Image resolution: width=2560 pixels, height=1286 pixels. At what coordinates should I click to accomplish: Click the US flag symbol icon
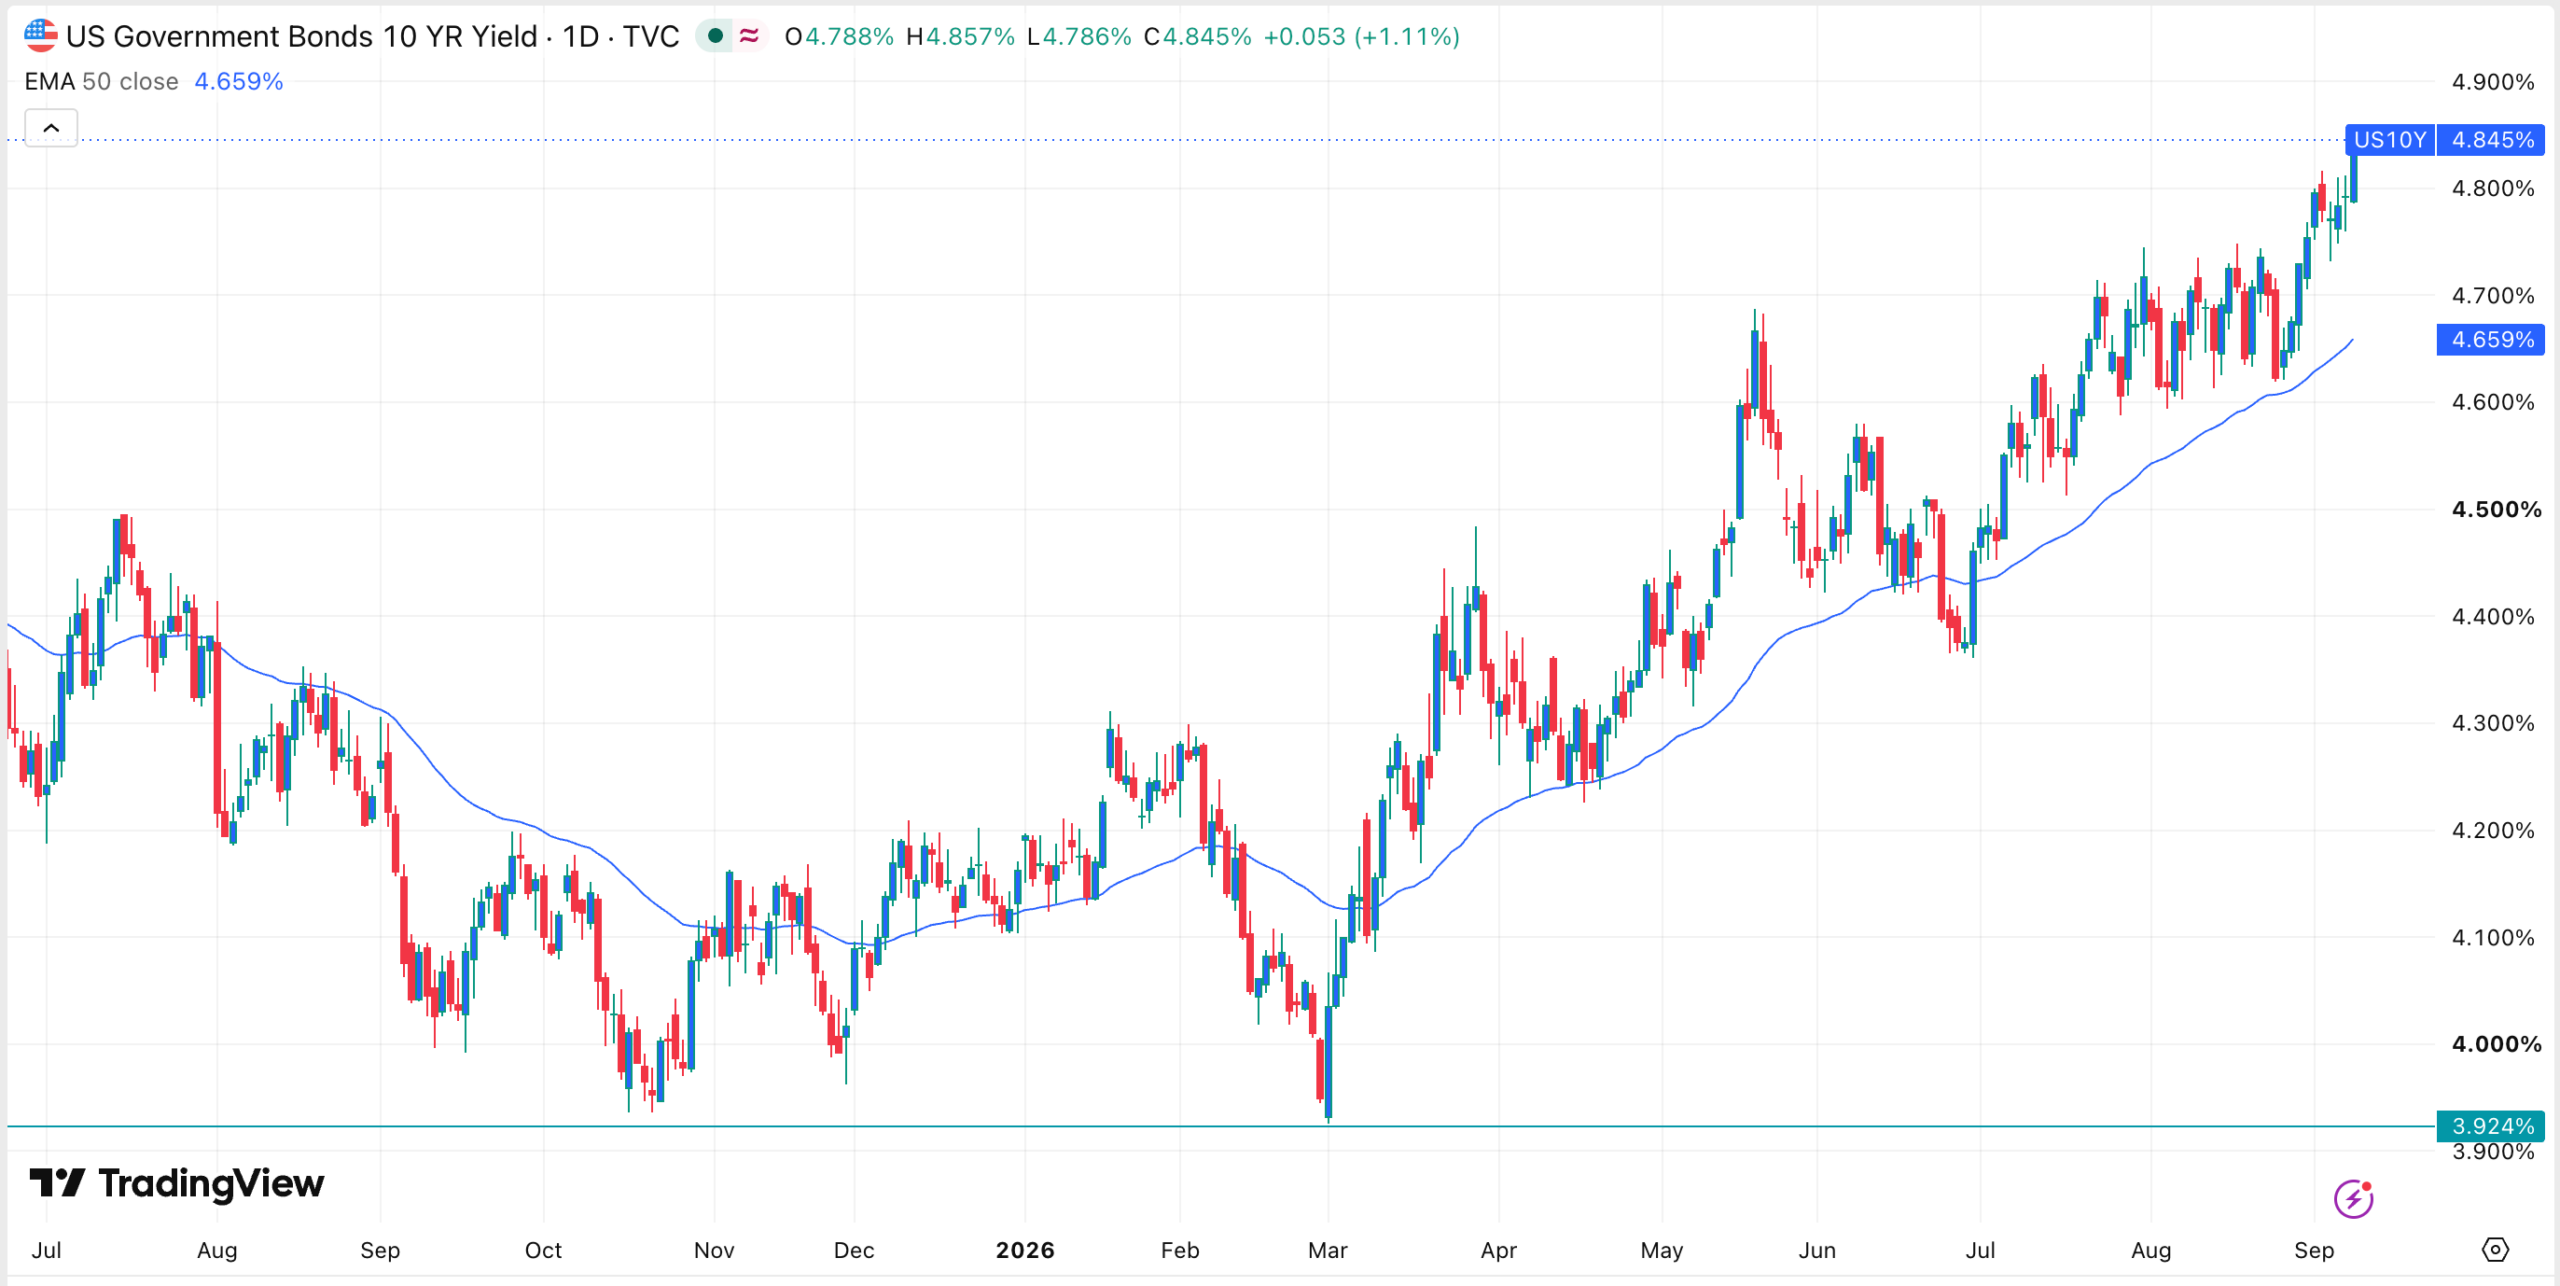[x=40, y=36]
